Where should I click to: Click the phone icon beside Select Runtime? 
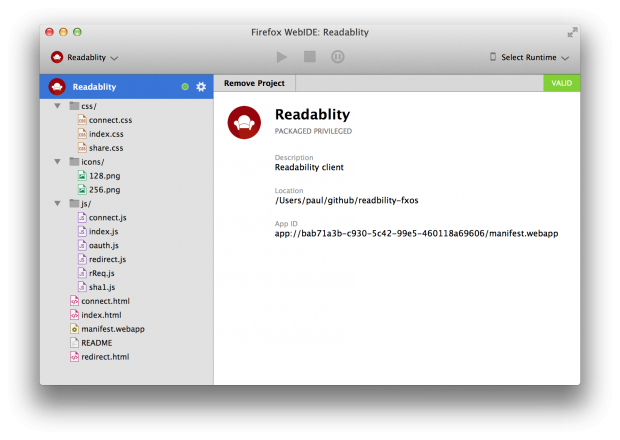tap(493, 57)
